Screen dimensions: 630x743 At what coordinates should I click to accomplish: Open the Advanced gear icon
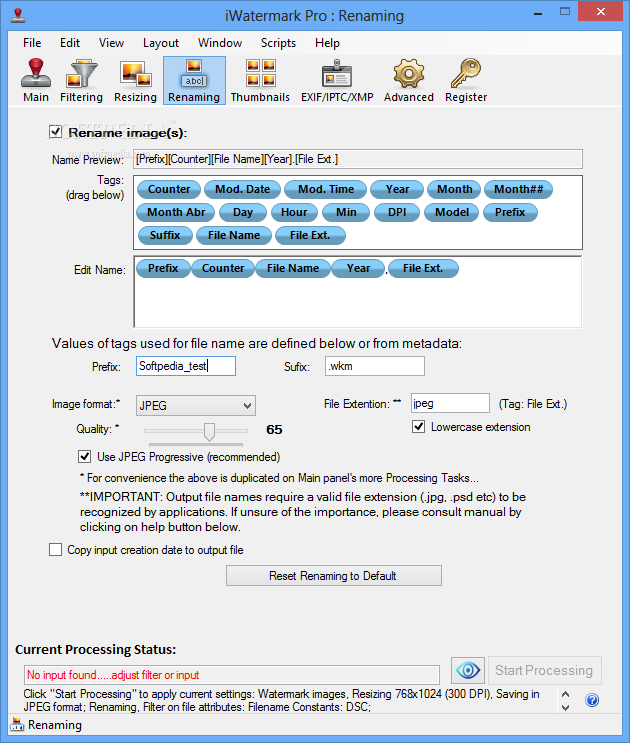409,81
